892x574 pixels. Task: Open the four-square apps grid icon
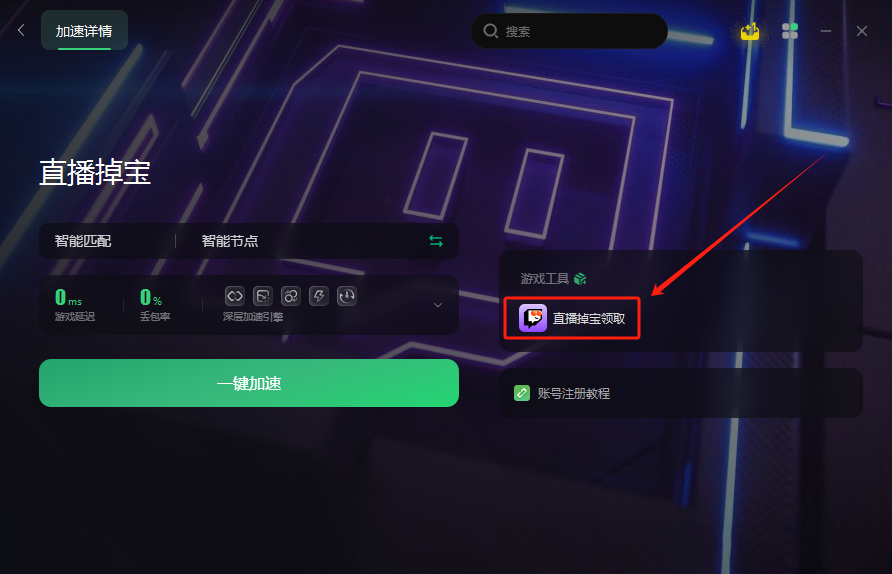pyautogui.click(x=790, y=31)
